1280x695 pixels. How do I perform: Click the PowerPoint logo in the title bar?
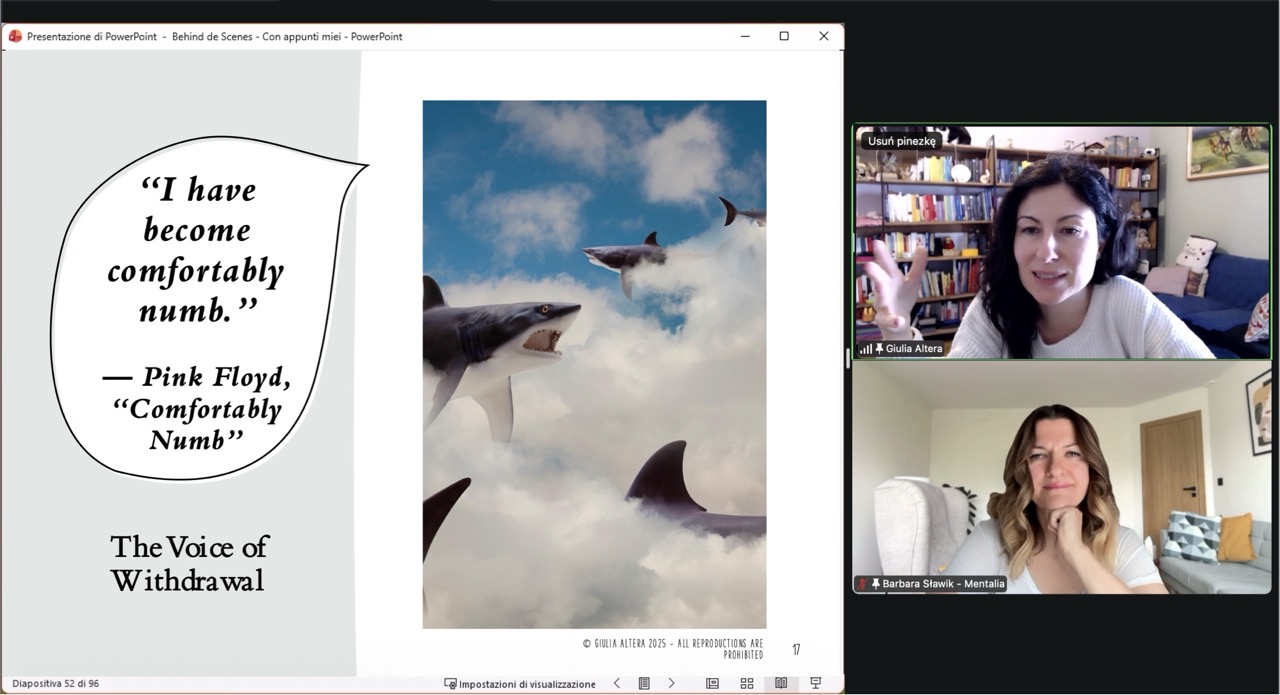click(15, 36)
